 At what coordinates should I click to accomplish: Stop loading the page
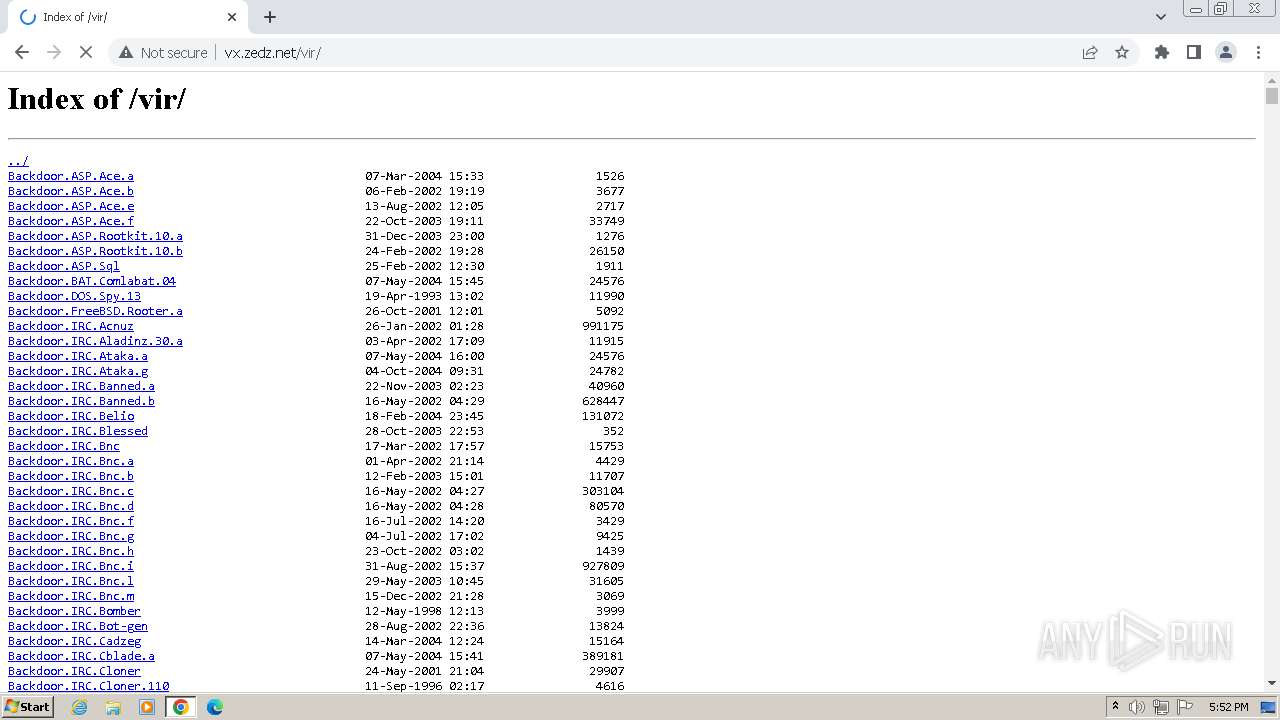86,52
